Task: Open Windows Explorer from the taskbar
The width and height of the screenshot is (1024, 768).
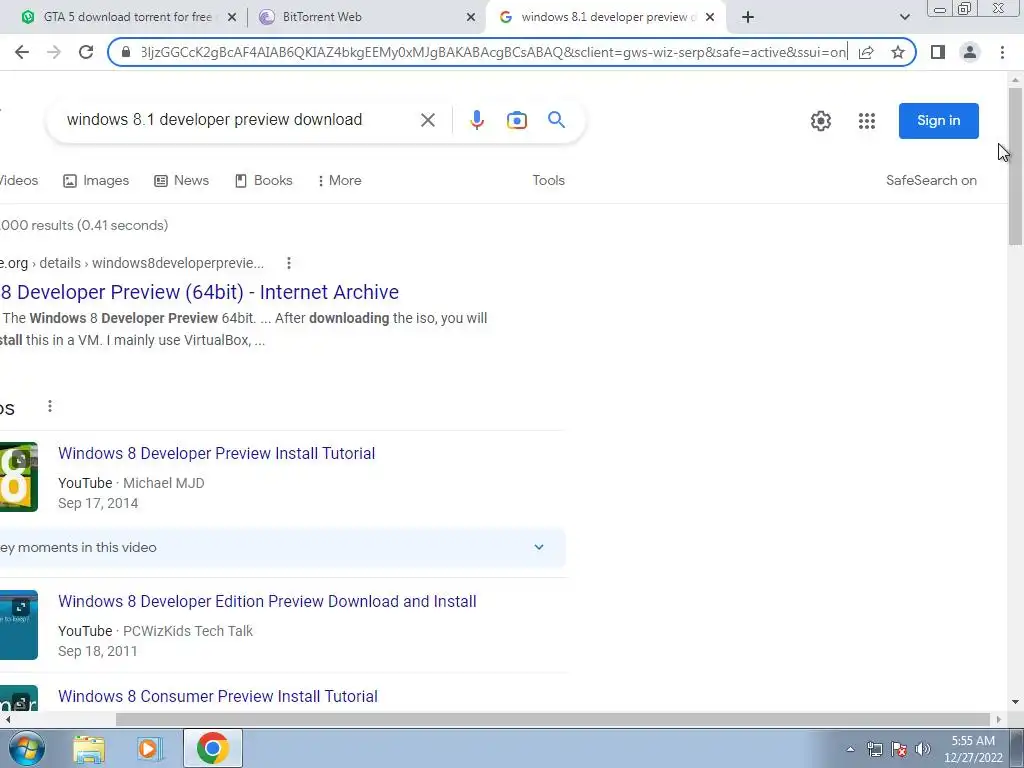Action: tap(89, 748)
